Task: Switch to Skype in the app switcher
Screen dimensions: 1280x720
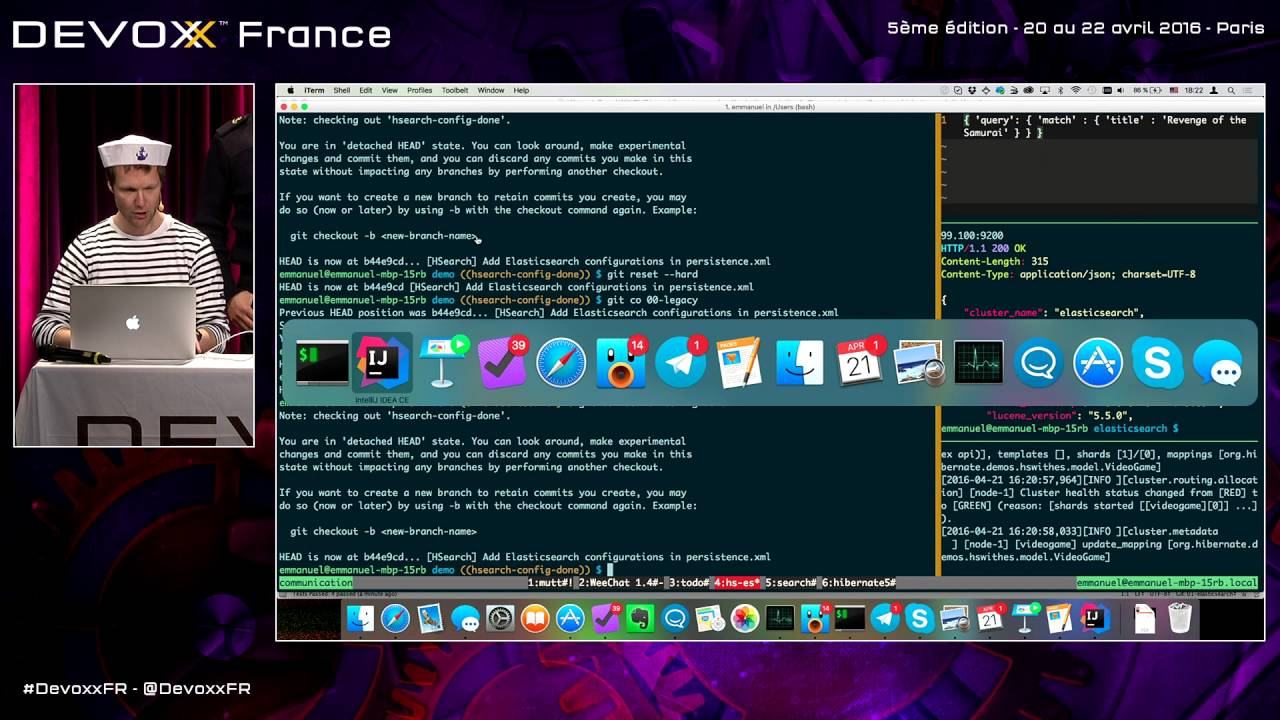Action: pyautogui.click(x=1157, y=363)
